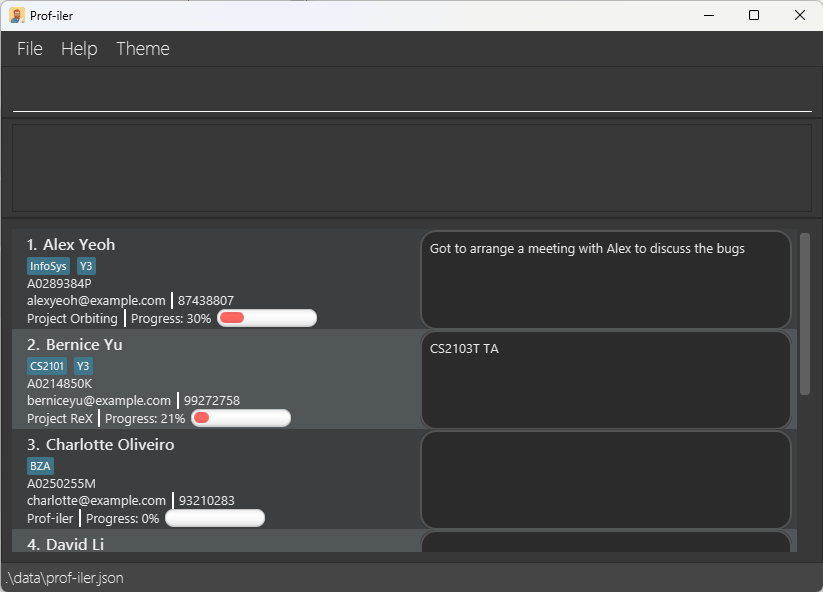Click Charlotte Oliveiro's empty note box
The width and height of the screenshot is (823, 592).
tap(606, 480)
